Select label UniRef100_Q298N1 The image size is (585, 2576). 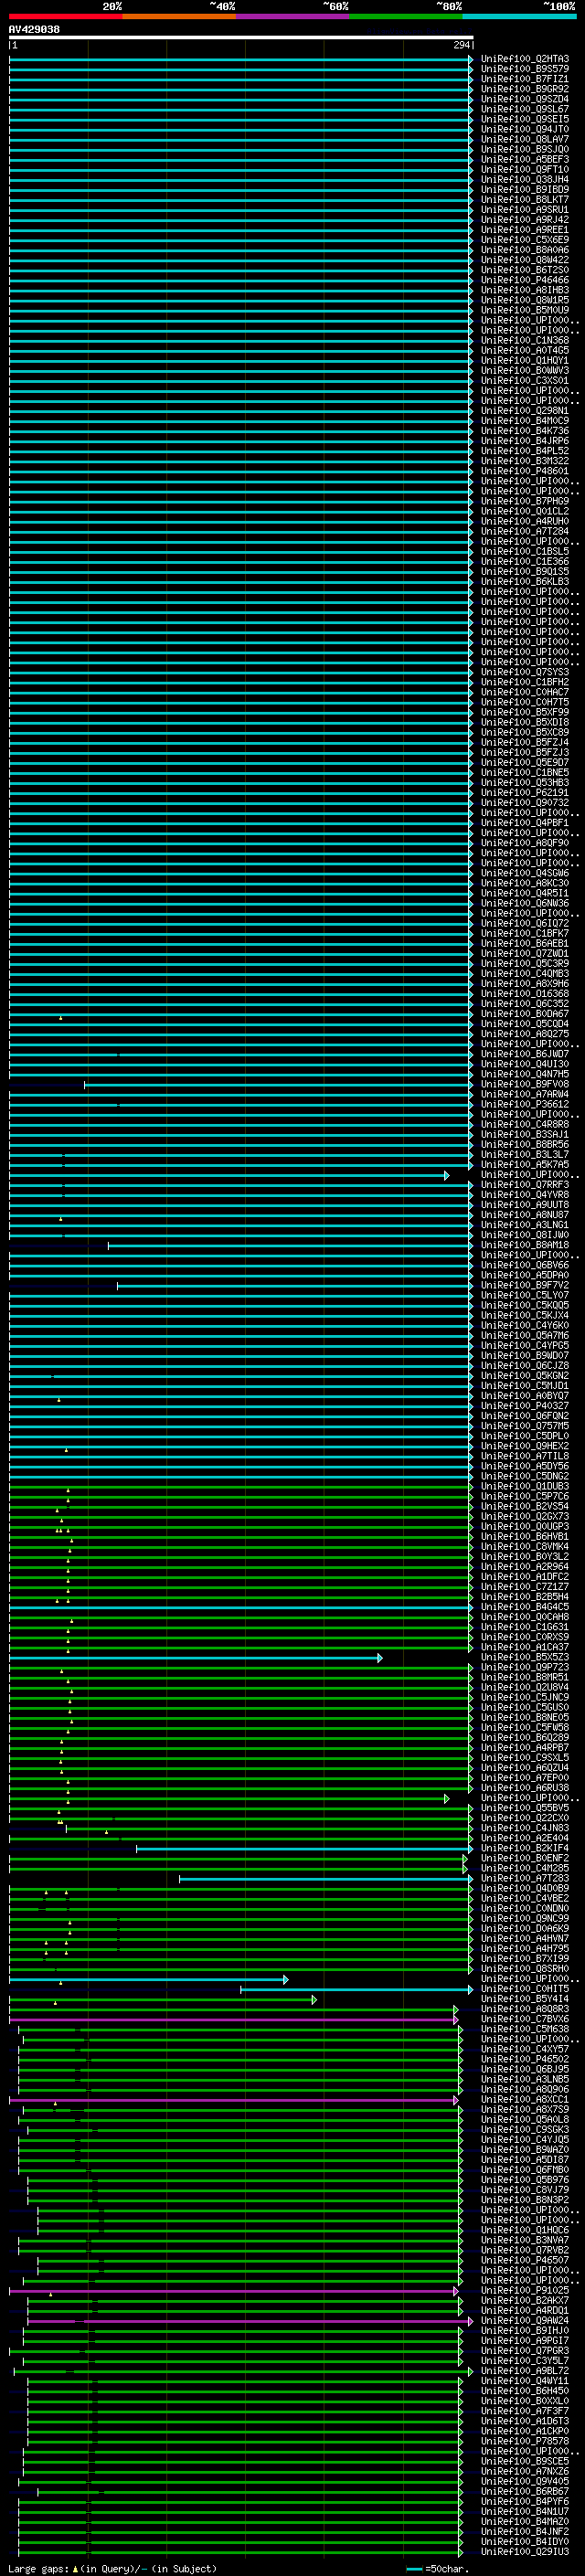click(525, 411)
